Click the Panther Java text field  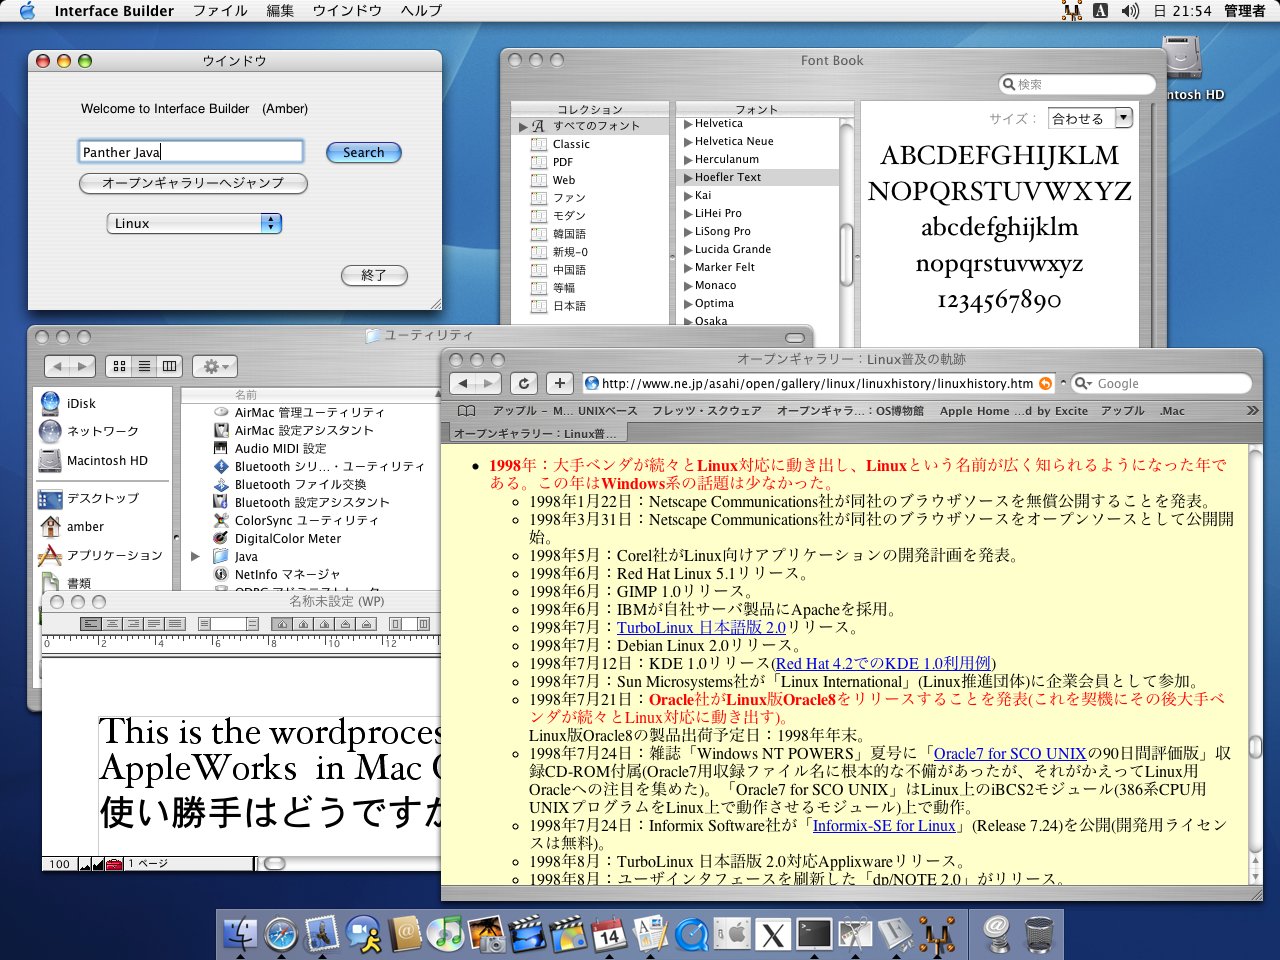coord(191,152)
